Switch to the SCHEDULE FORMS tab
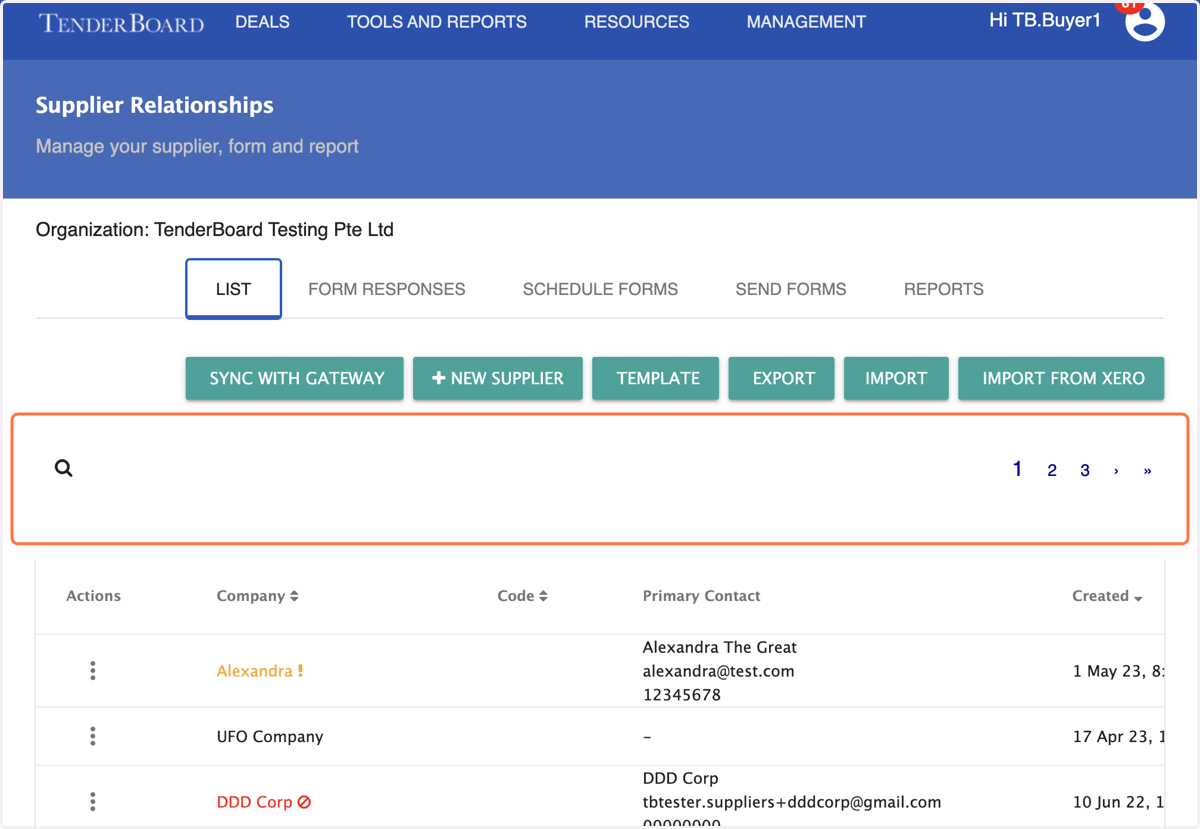The image size is (1200, 829). click(600, 289)
